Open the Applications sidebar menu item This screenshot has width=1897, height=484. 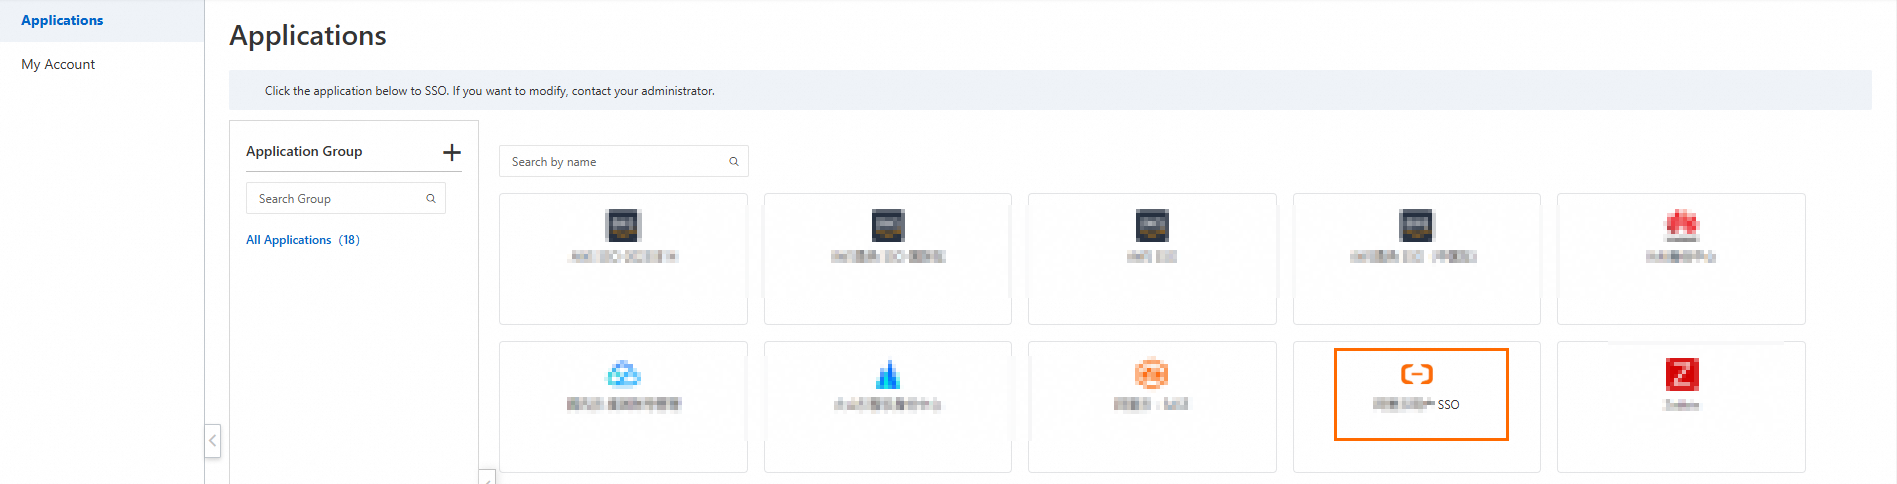tap(102, 20)
